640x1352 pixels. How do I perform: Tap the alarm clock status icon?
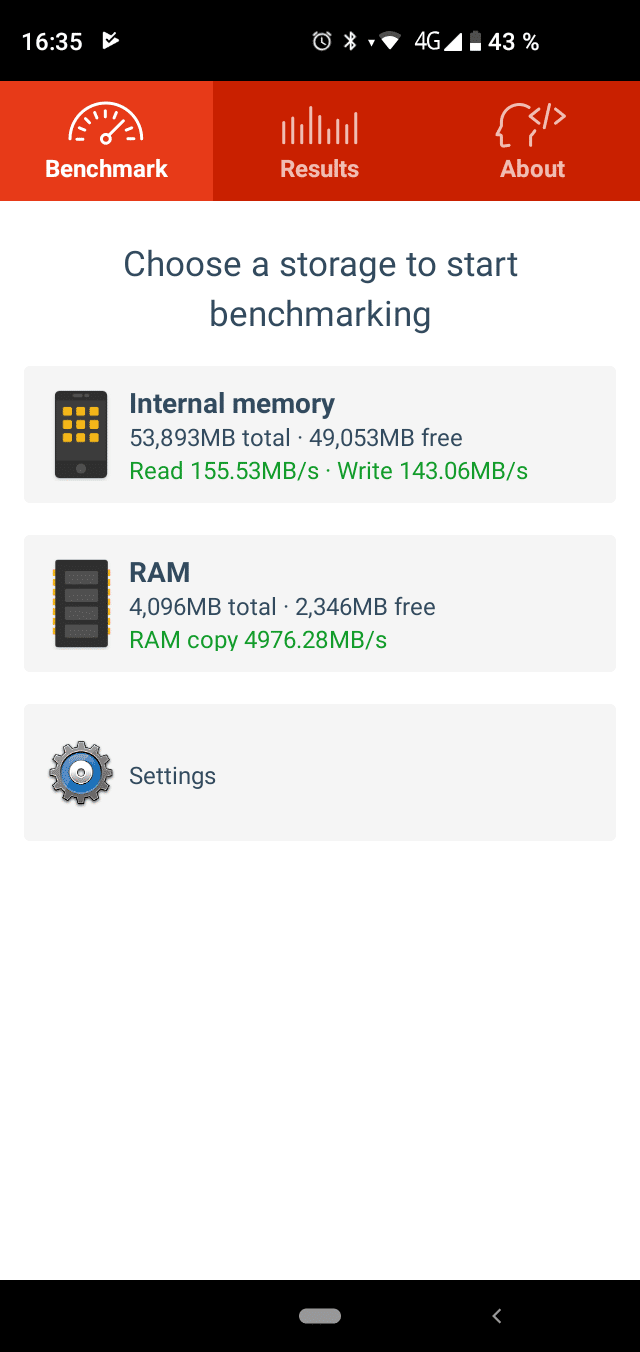(322, 41)
